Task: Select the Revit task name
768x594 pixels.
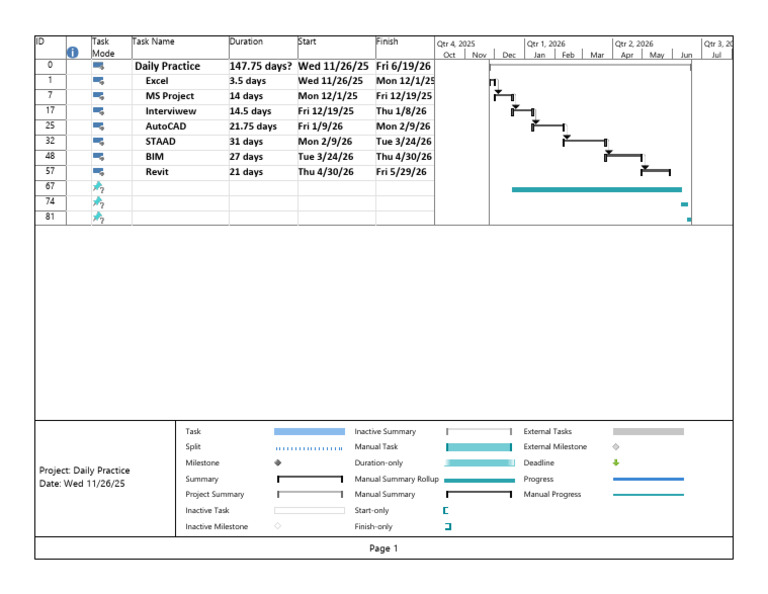Action: [x=157, y=172]
